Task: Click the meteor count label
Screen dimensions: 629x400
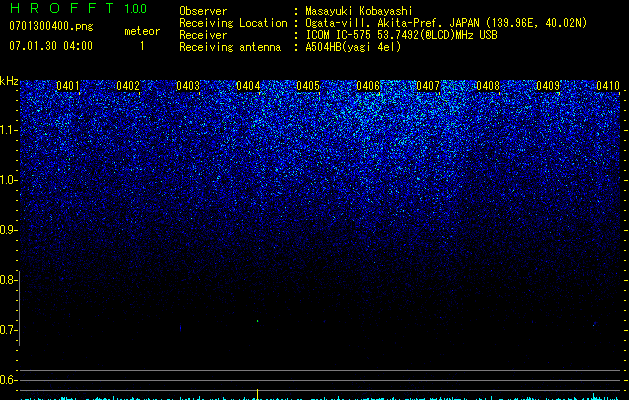Action: coord(142,31)
